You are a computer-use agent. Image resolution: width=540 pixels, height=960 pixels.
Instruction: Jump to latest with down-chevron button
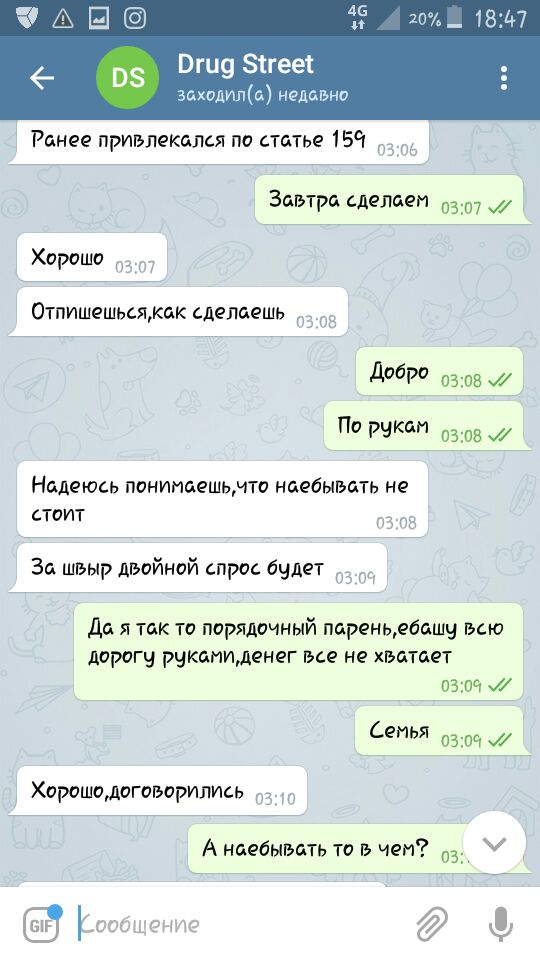494,843
